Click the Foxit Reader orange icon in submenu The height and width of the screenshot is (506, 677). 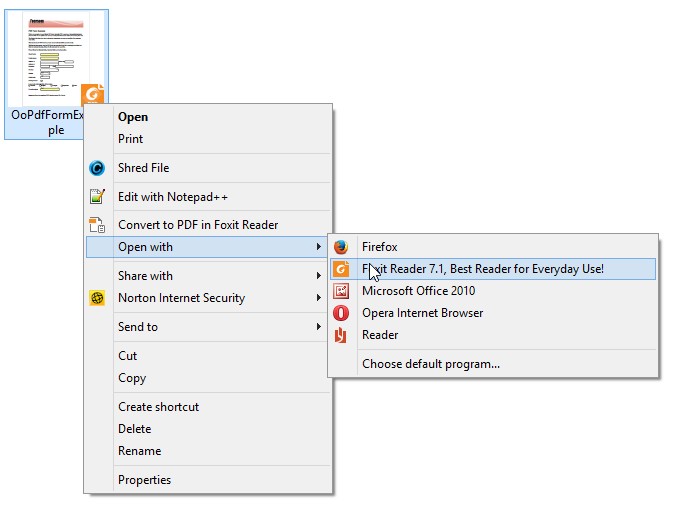pyautogui.click(x=341, y=269)
